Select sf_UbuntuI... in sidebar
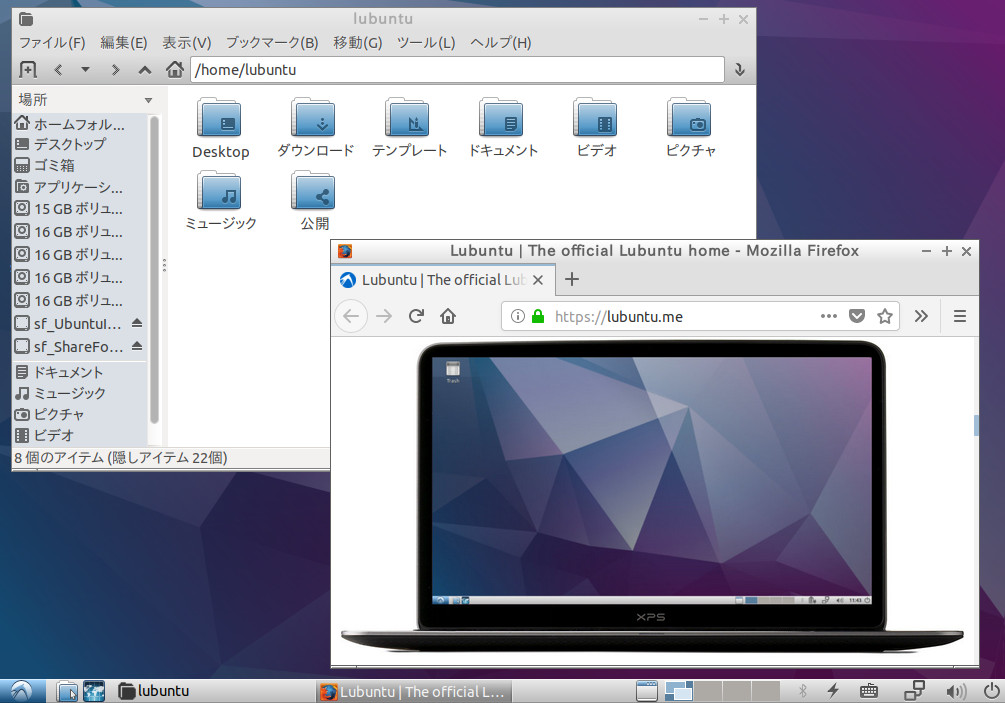Image resolution: width=1005 pixels, height=703 pixels. [69, 324]
